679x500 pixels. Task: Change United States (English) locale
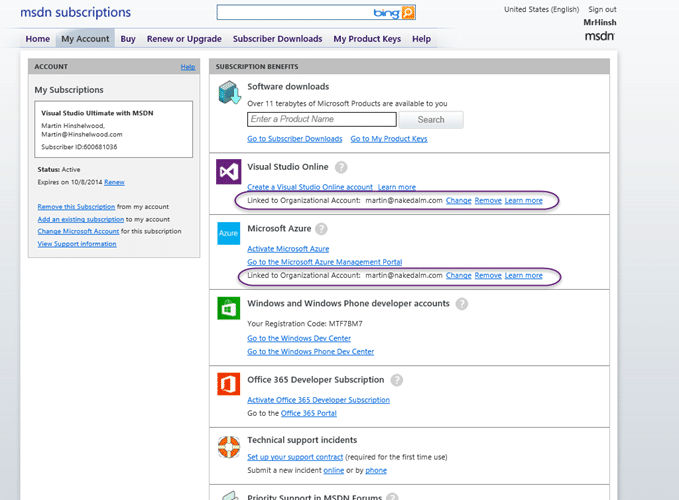(541, 10)
